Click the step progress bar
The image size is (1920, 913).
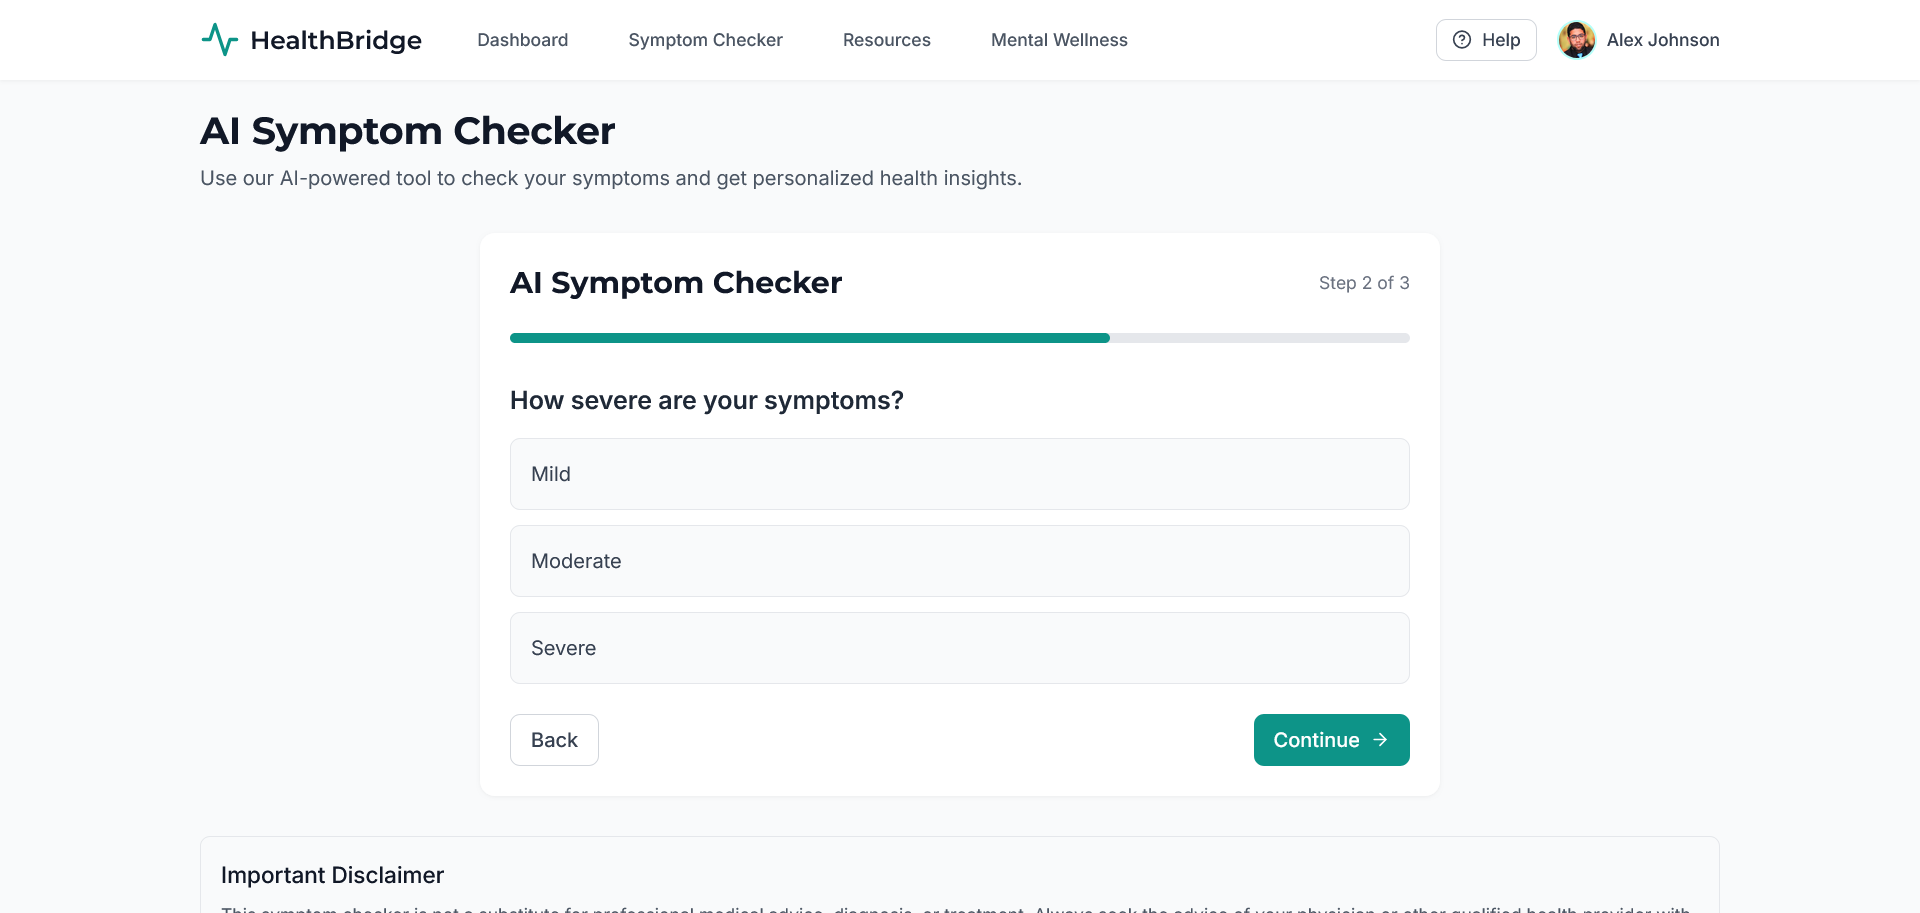[x=959, y=338]
